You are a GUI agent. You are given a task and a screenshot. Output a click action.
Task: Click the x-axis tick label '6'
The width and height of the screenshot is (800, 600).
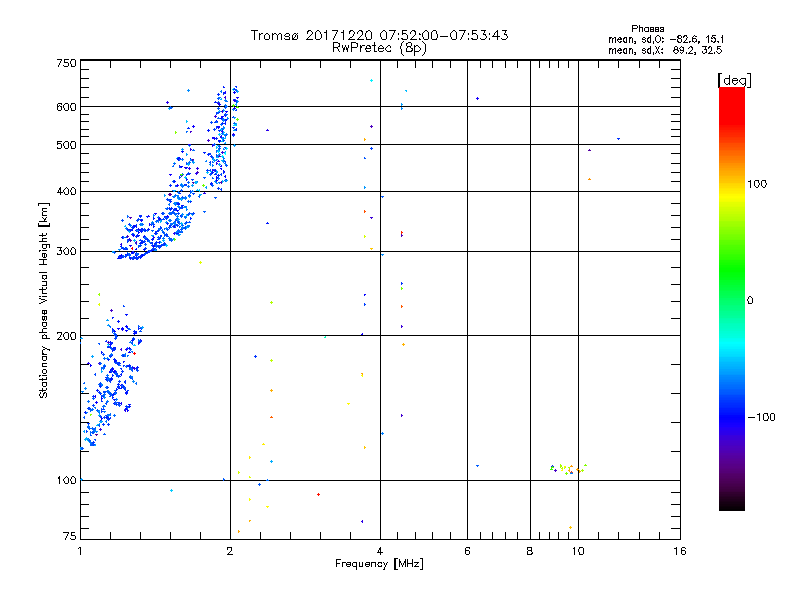click(467, 551)
